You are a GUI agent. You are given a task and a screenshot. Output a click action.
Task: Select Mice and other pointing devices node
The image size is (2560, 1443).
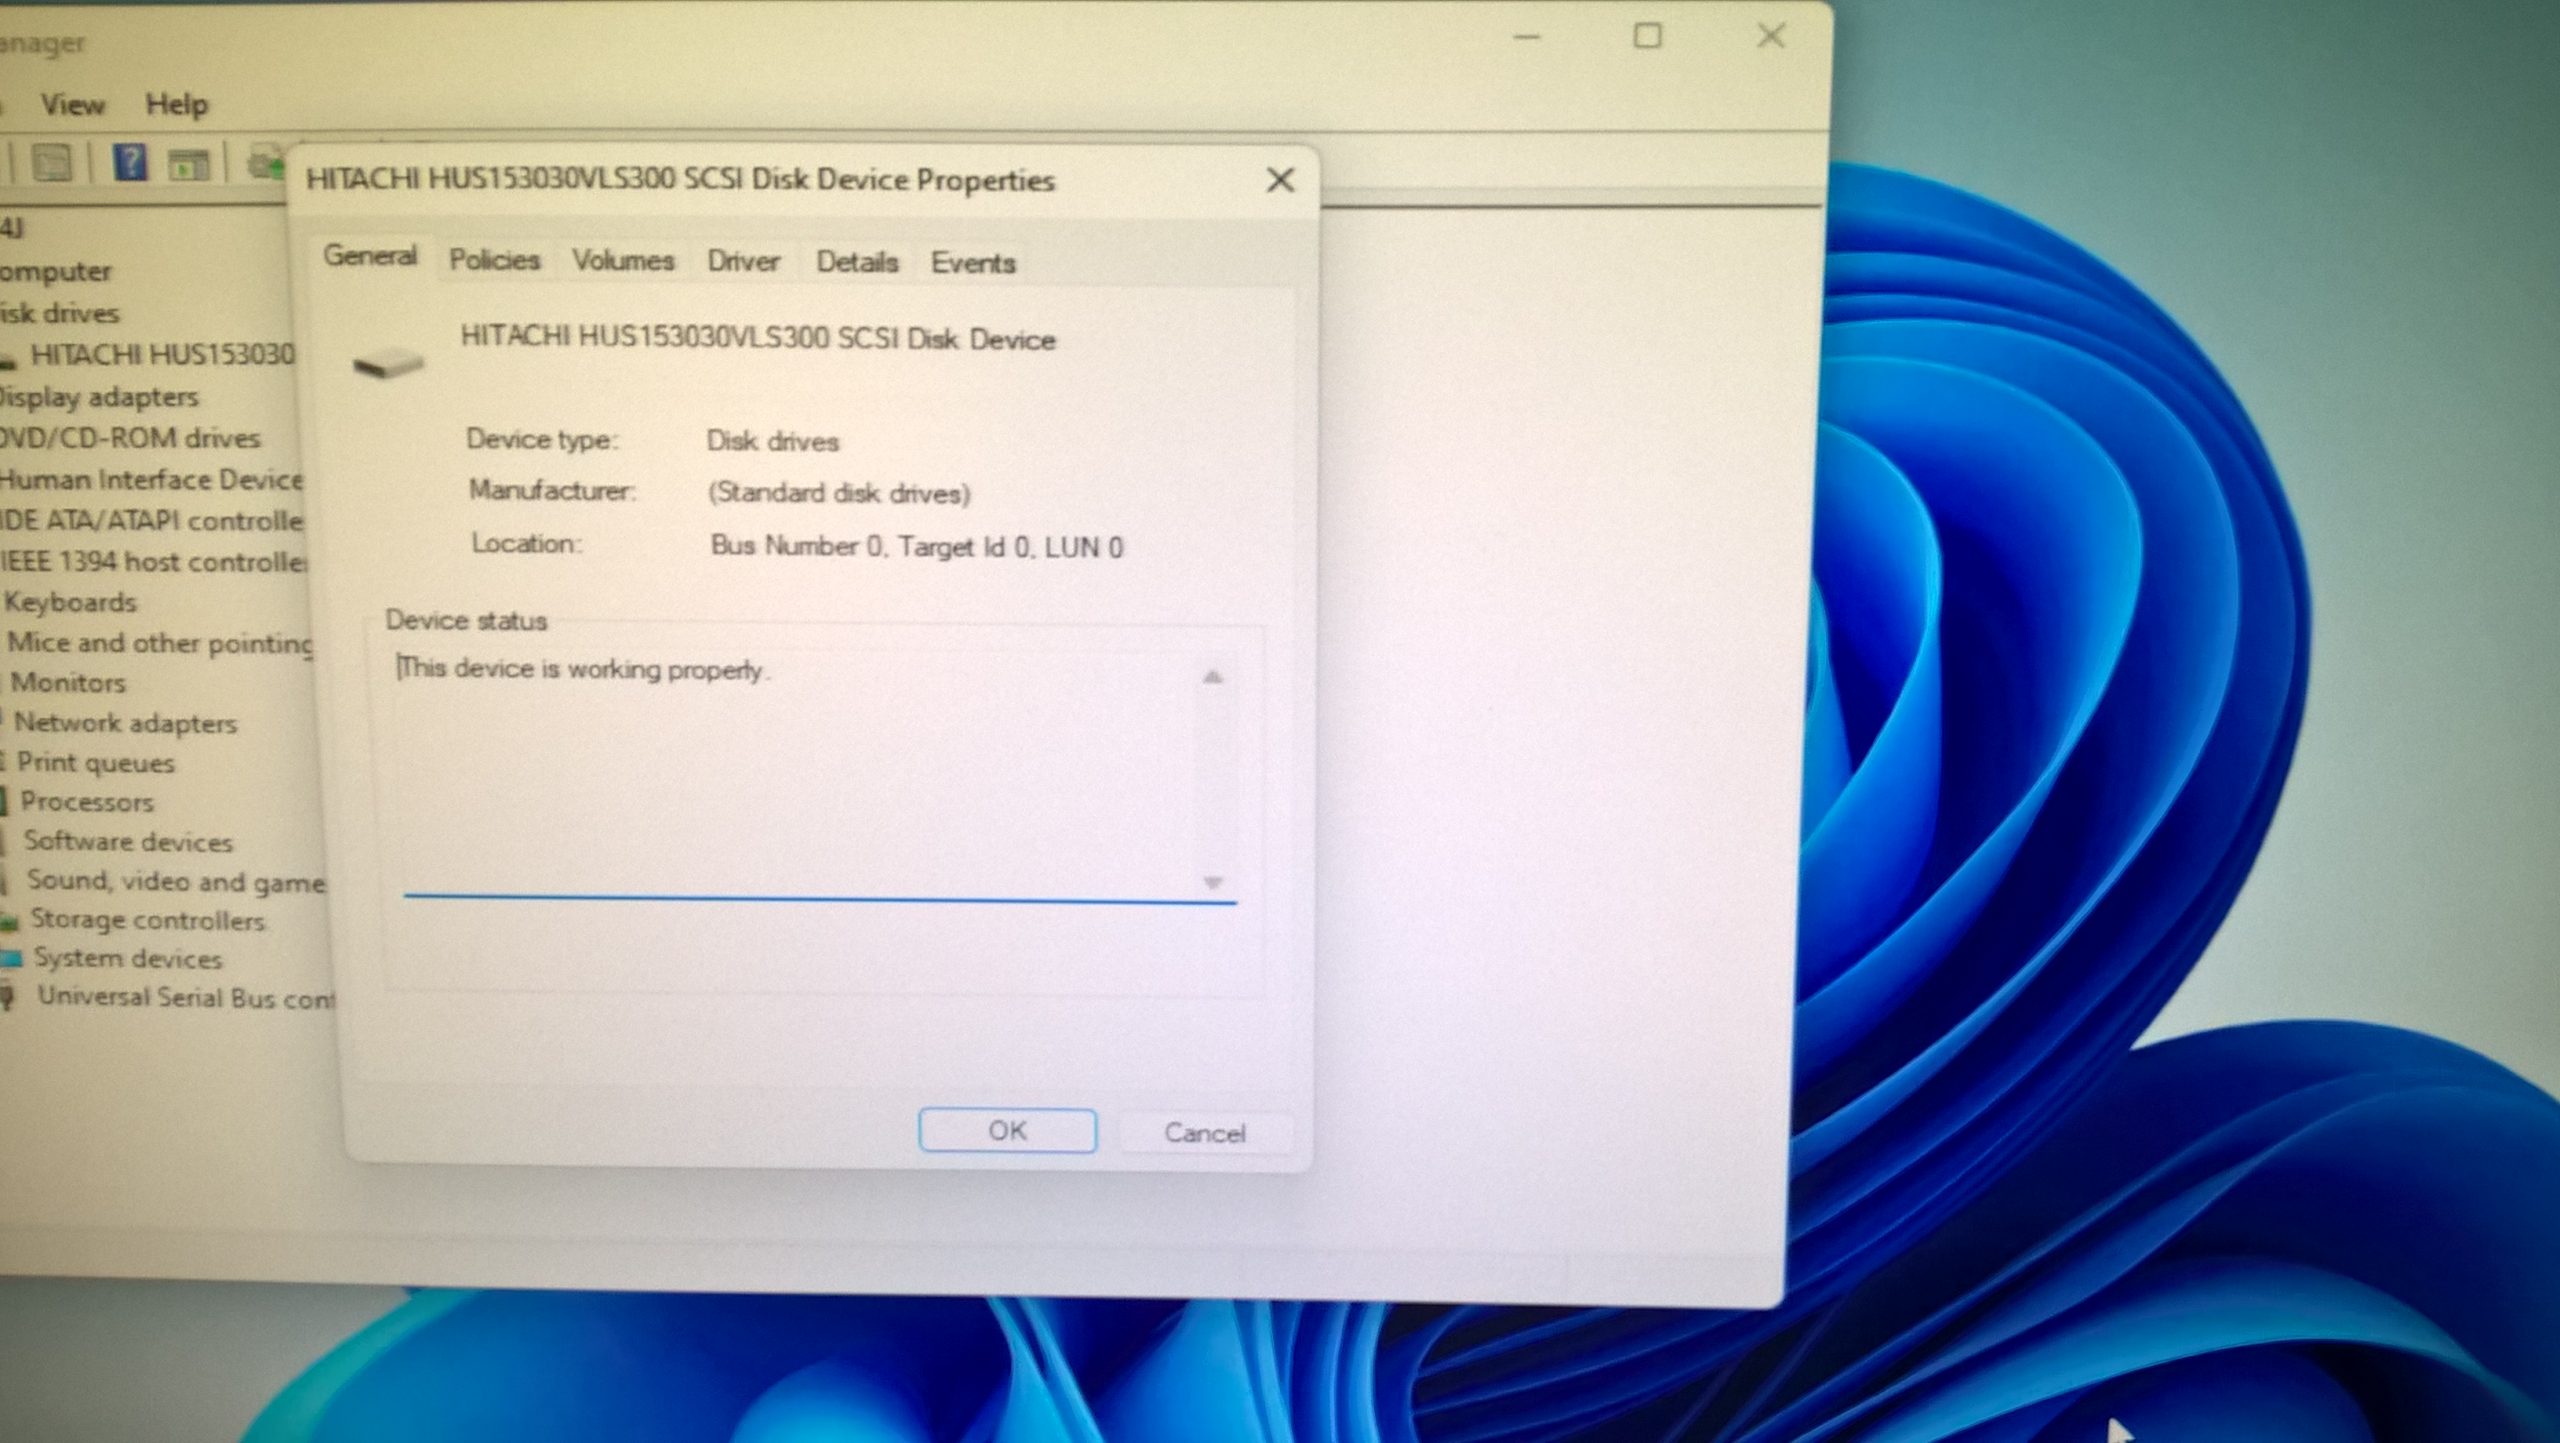click(160, 643)
